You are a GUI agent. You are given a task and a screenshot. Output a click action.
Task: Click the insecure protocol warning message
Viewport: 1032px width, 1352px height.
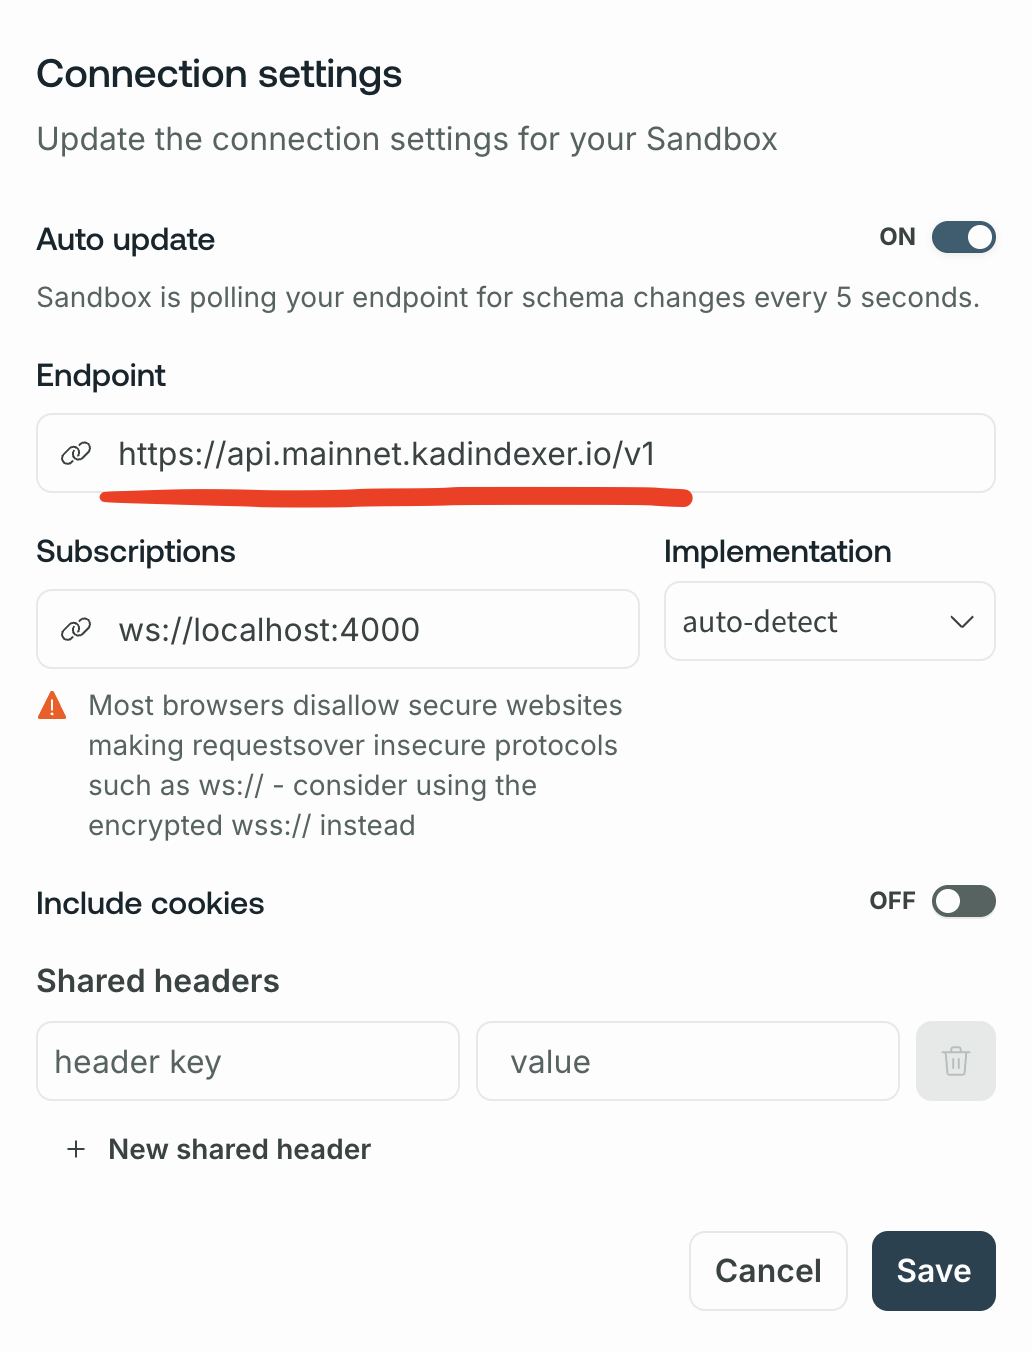pos(352,765)
